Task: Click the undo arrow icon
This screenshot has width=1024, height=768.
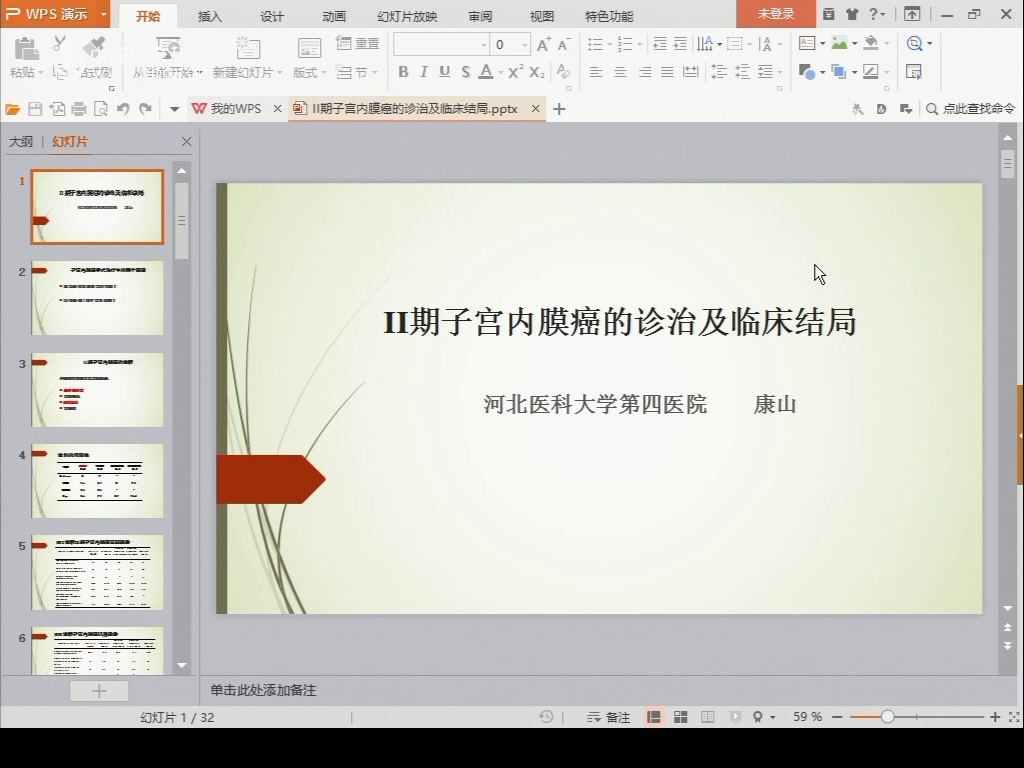Action: tap(123, 109)
